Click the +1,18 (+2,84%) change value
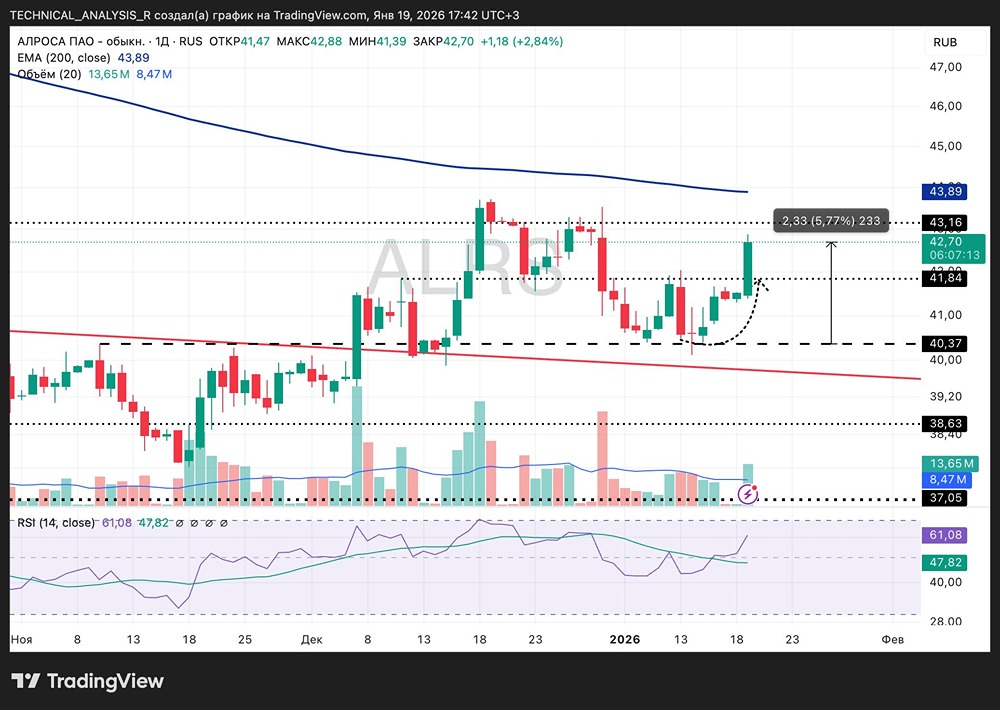Viewport: 1000px width, 710px height. pos(522,41)
